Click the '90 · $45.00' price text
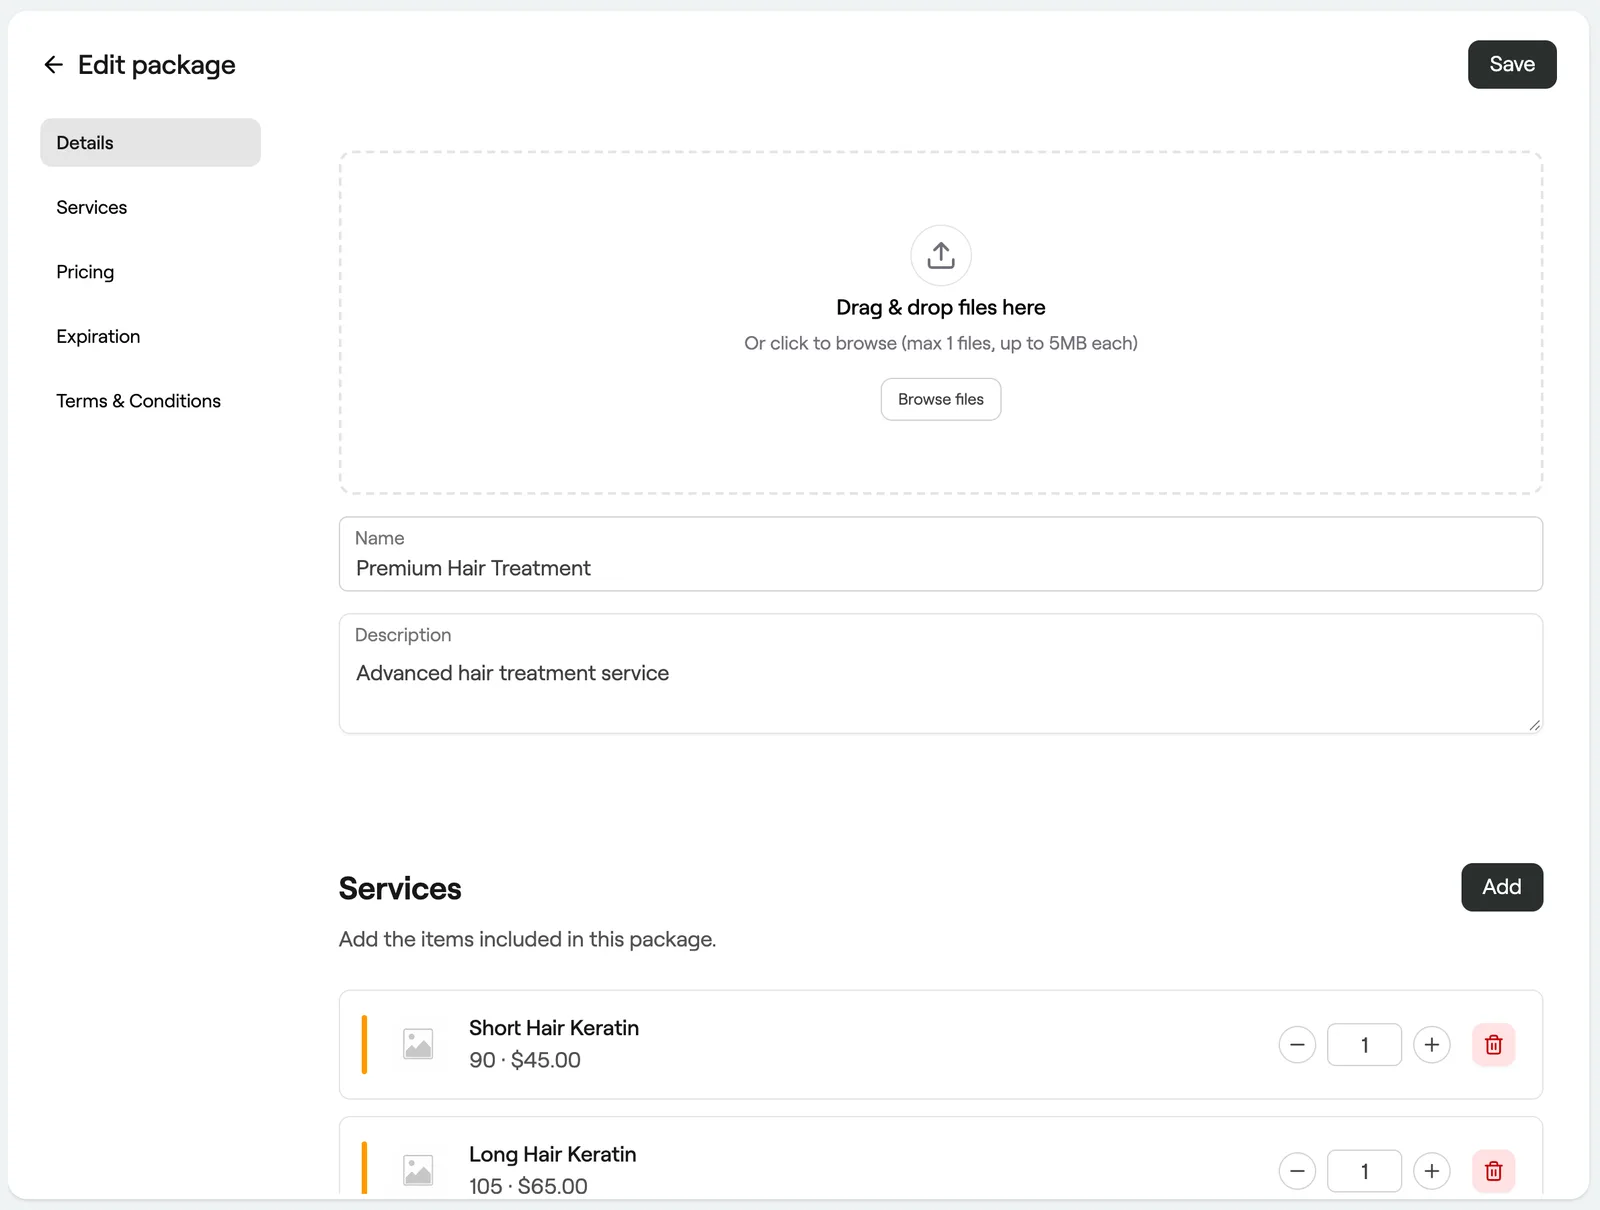The width and height of the screenshot is (1600, 1210). tap(525, 1060)
